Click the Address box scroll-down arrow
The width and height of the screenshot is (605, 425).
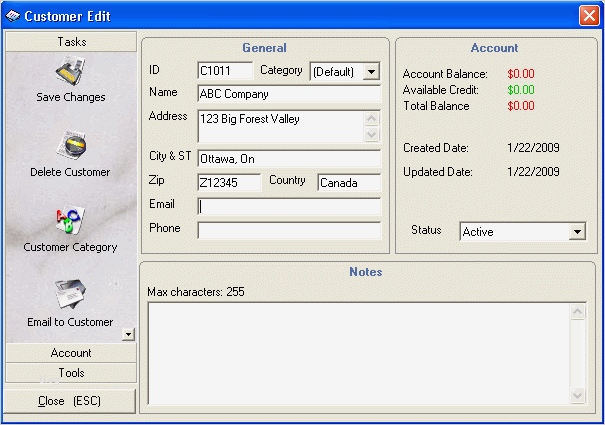tap(372, 134)
